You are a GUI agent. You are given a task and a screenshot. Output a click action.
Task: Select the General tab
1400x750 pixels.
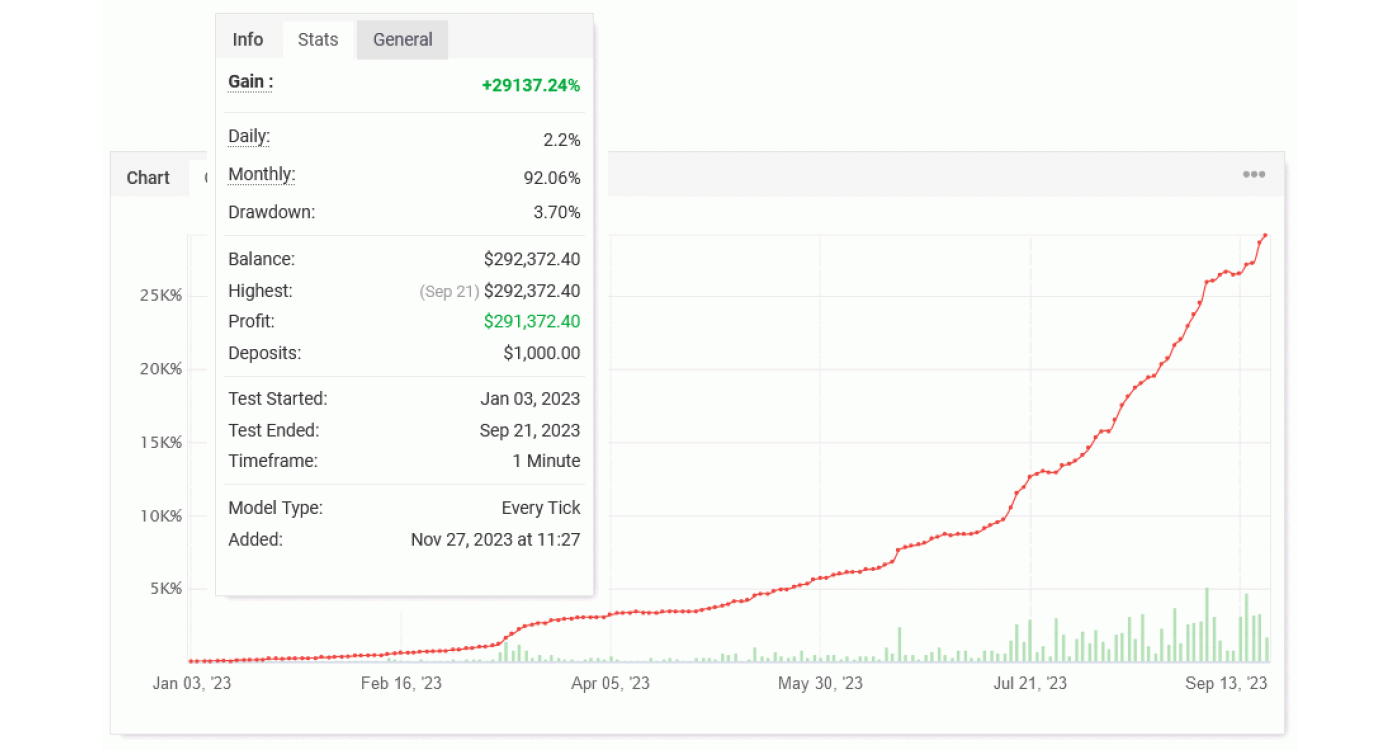pos(402,40)
